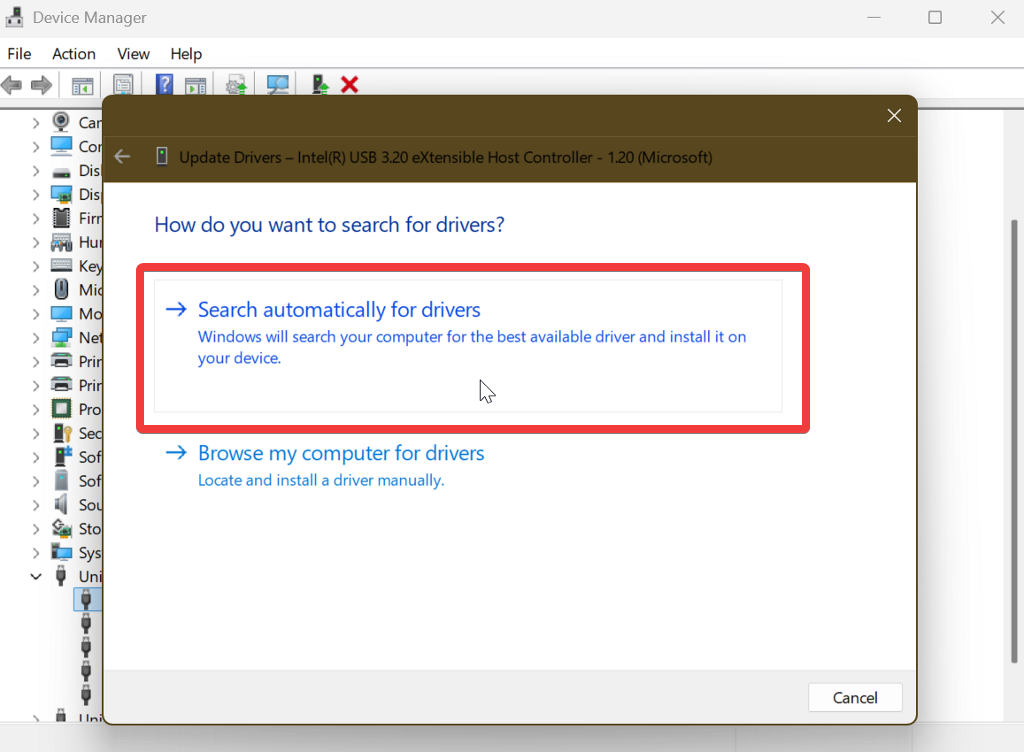Select the highlighted USB controller device
The width and height of the screenshot is (1024, 752).
(87, 599)
